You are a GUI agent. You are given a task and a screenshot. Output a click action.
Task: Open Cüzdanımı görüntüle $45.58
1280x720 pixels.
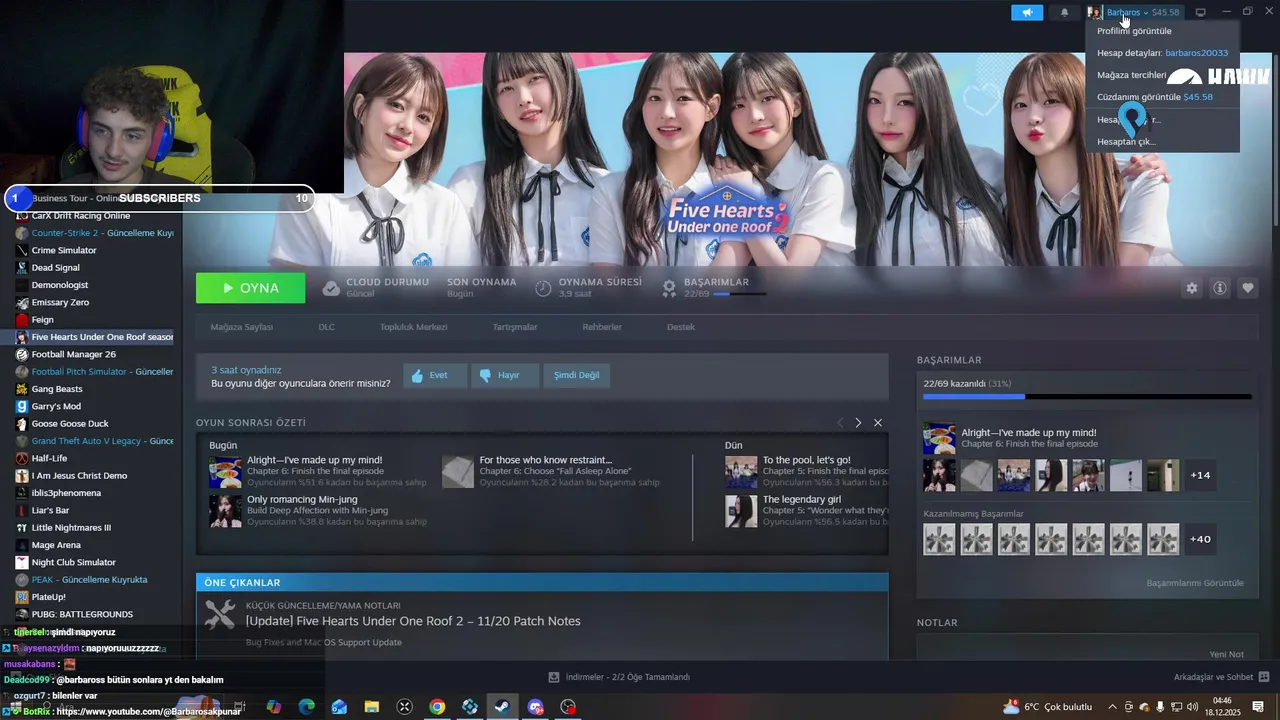tap(1155, 97)
